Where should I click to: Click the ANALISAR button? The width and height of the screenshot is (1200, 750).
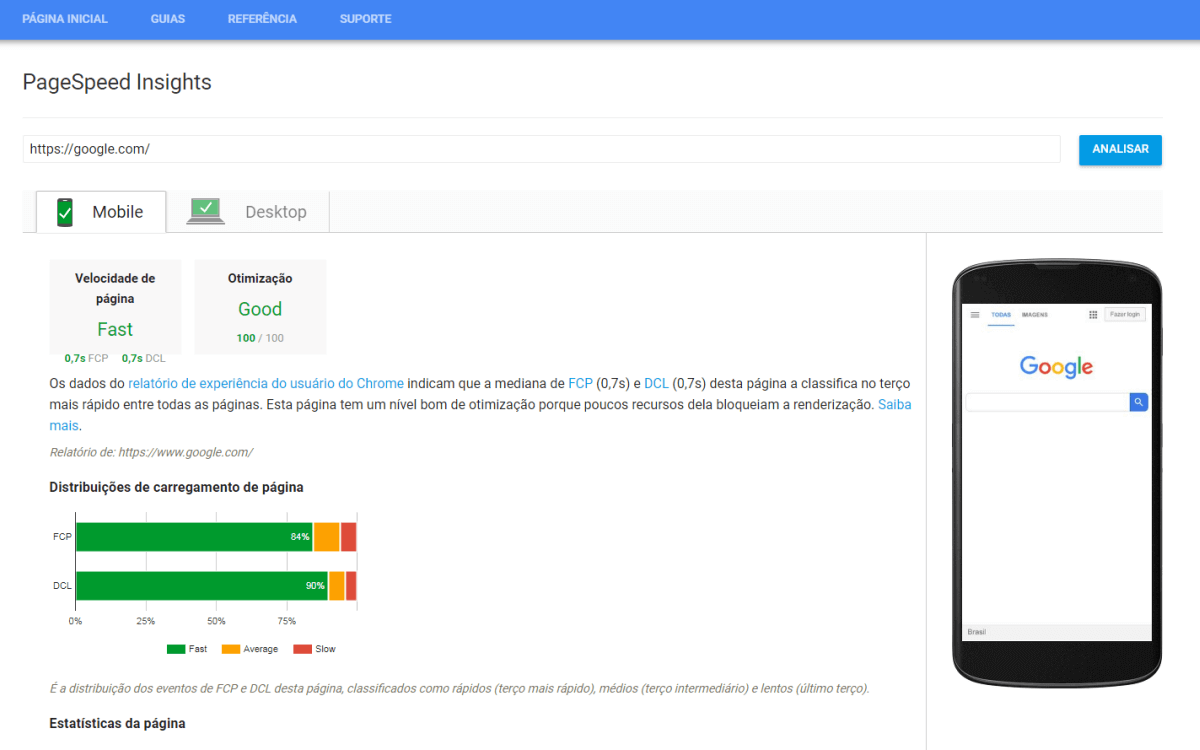coord(1120,149)
